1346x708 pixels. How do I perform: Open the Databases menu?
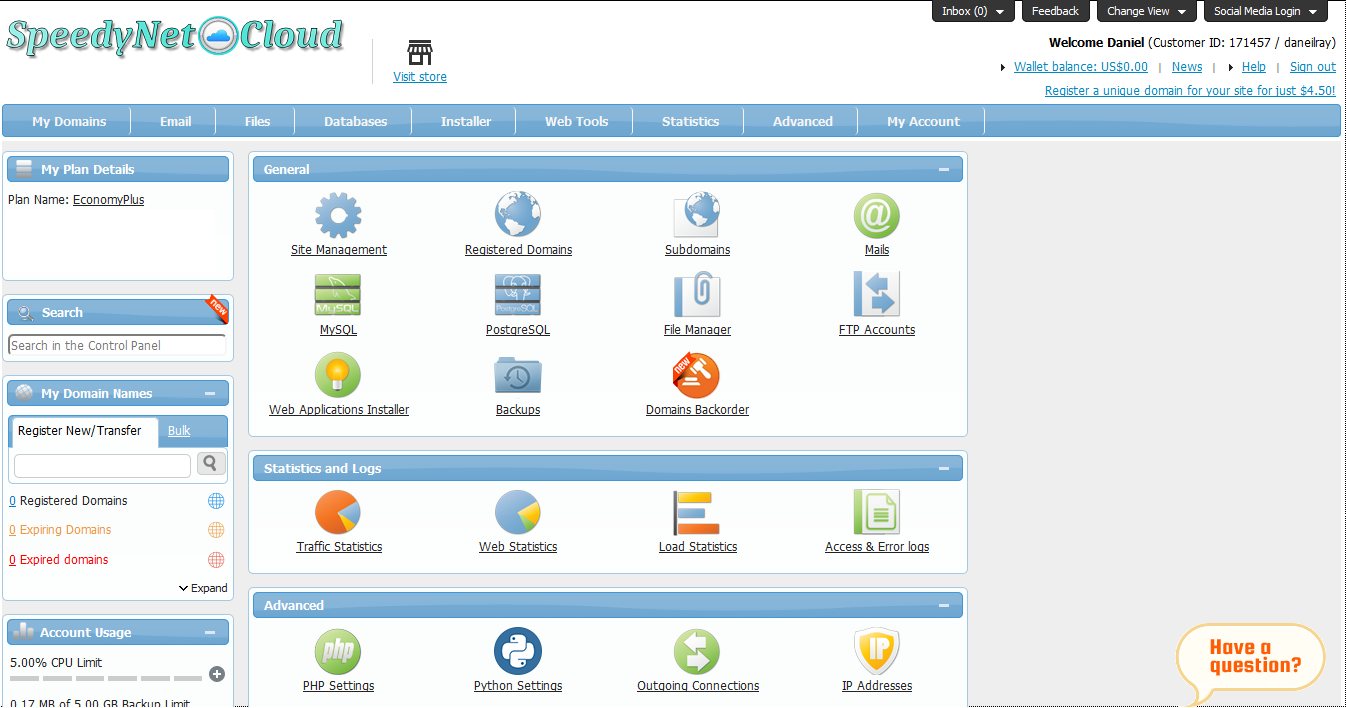coord(355,121)
